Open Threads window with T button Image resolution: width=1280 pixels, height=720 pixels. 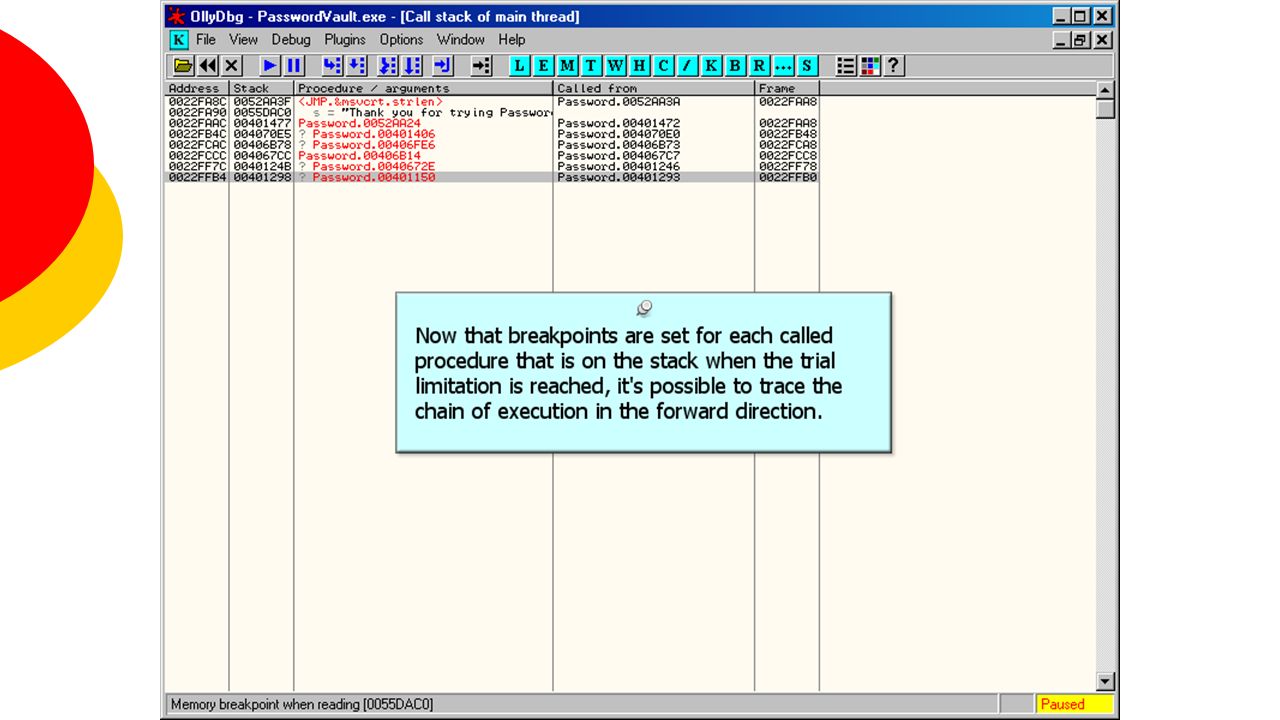591,66
